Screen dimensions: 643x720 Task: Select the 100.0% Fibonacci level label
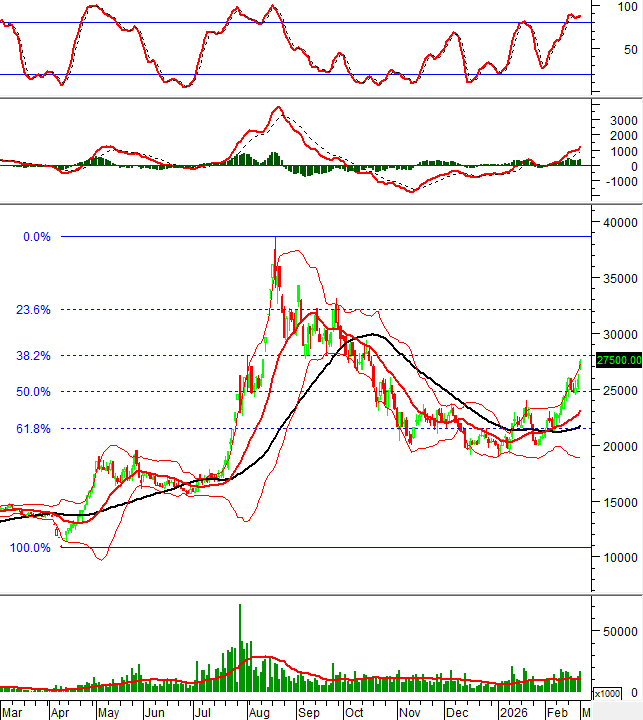[x=31, y=548]
